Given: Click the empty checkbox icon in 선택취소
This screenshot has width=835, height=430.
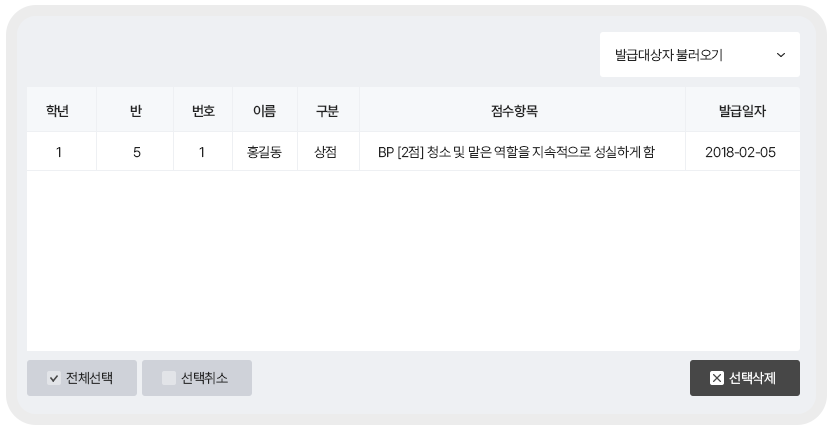Looking at the screenshot, I should coord(169,378).
